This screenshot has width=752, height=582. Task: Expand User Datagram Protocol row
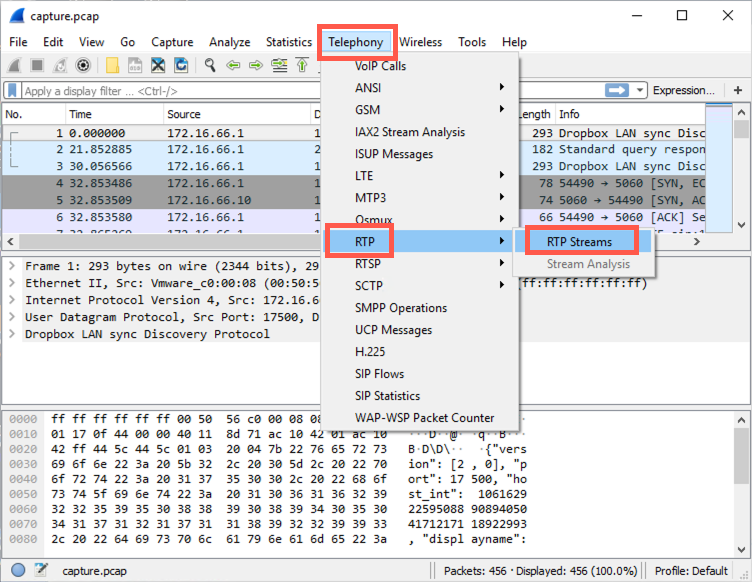pyautogui.click(x=12, y=317)
